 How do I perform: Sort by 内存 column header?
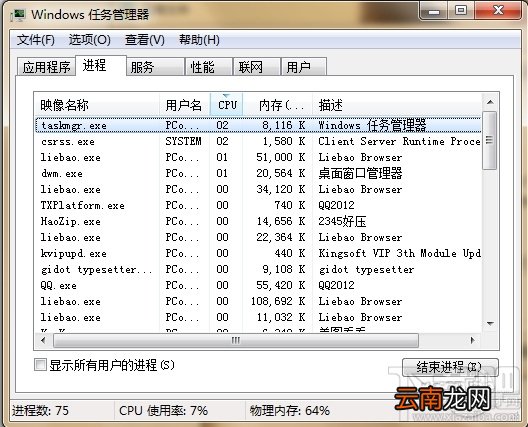(x=278, y=105)
